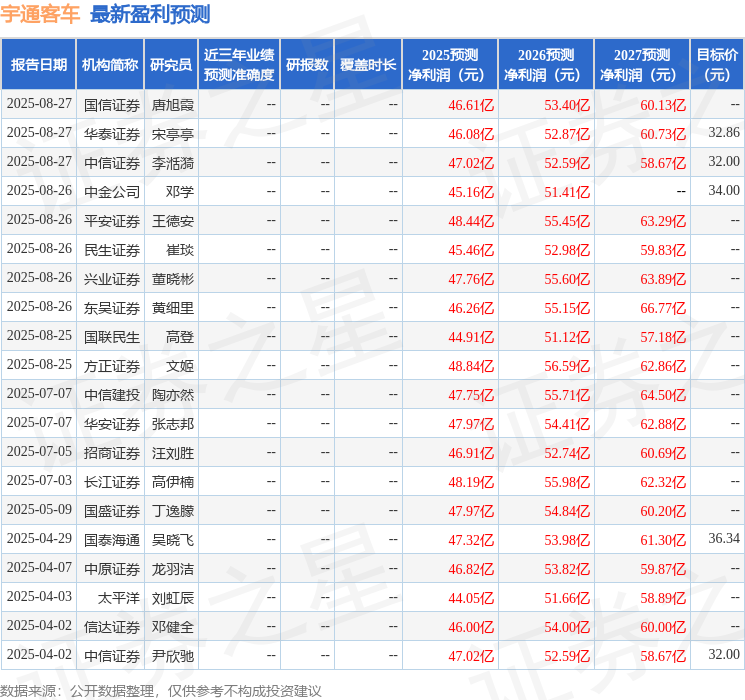Click the 目标价 column header
Image resolution: width=745 pixels, height=700 pixels.
(x=717, y=65)
